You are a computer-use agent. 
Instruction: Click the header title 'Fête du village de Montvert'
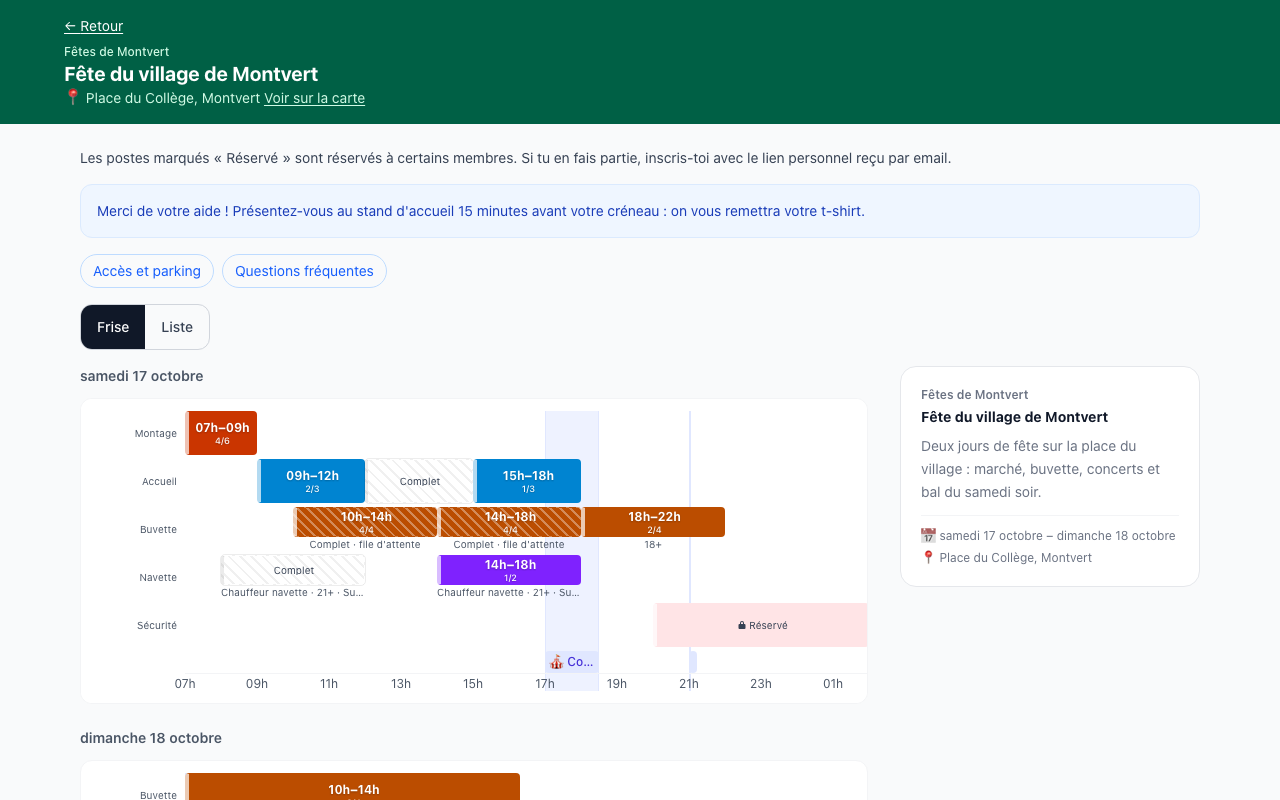(x=191, y=74)
